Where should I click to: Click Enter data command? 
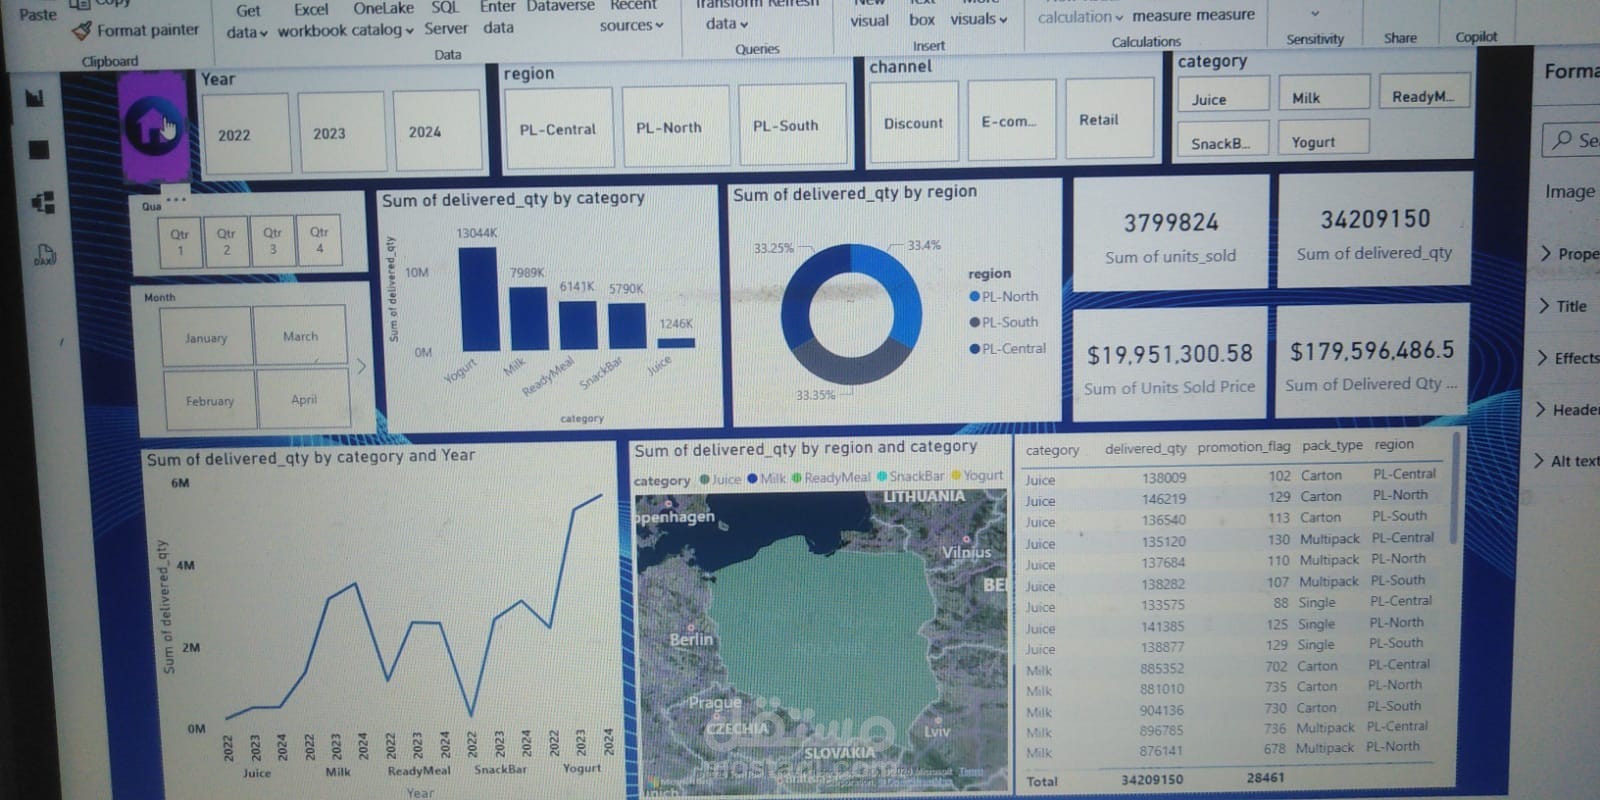[498, 17]
